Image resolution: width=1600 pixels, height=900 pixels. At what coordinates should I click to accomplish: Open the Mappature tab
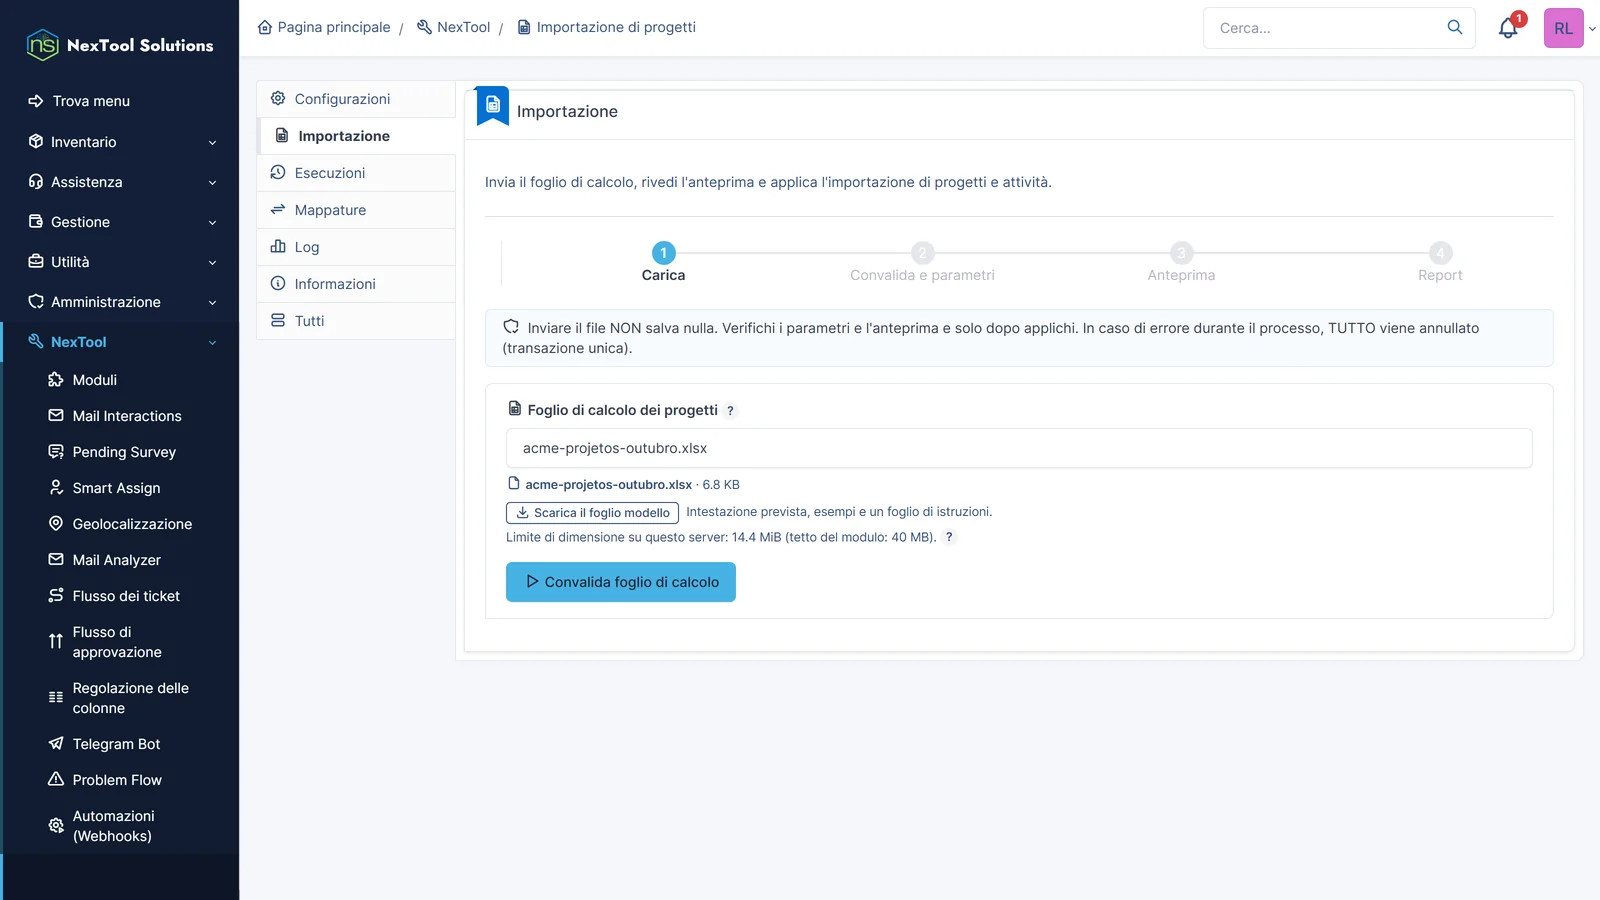356,210
